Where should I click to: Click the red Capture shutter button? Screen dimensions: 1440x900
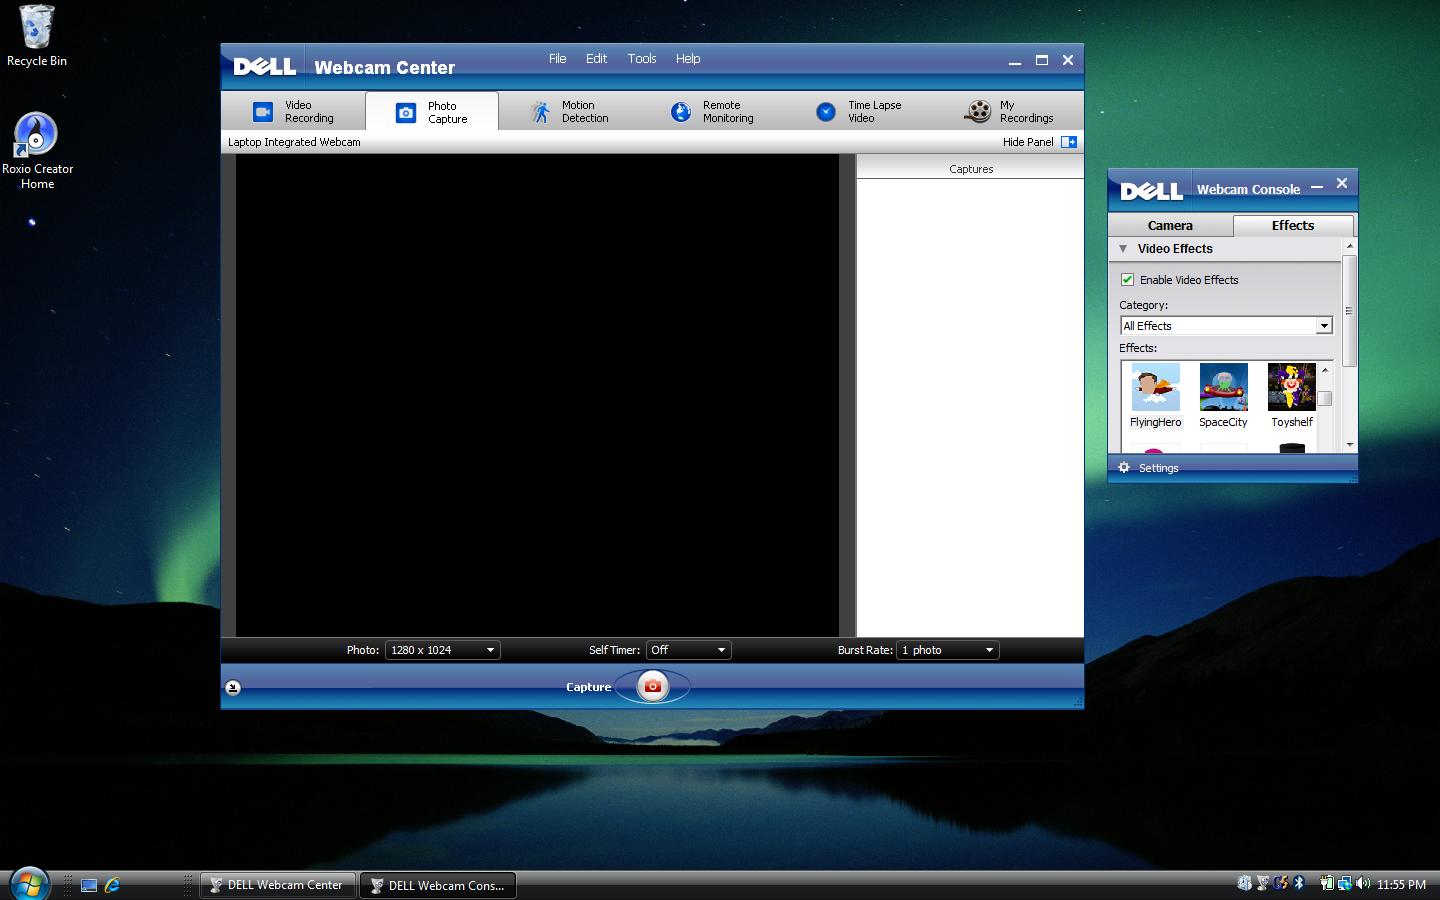pyautogui.click(x=653, y=686)
